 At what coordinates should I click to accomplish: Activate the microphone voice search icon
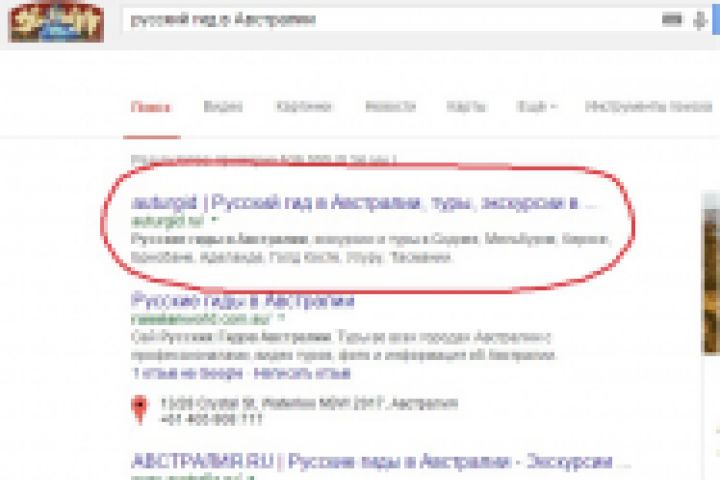pyautogui.click(x=699, y=21)
